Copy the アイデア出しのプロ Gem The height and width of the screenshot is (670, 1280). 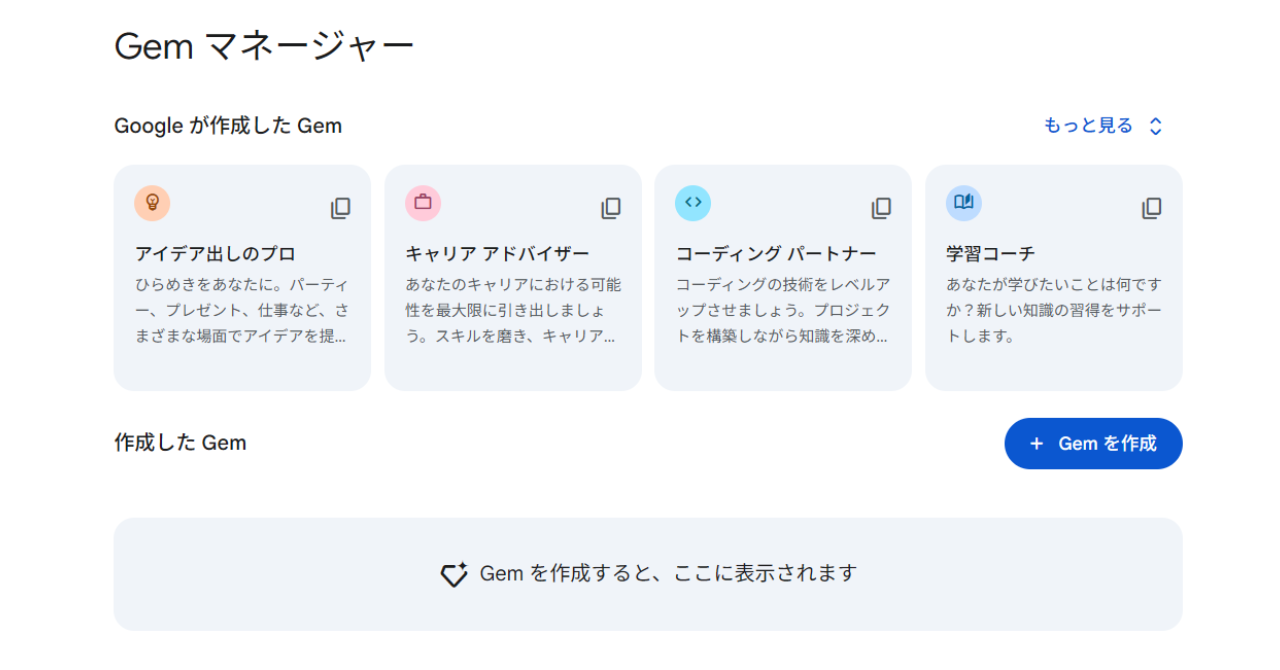click(341, 208)
